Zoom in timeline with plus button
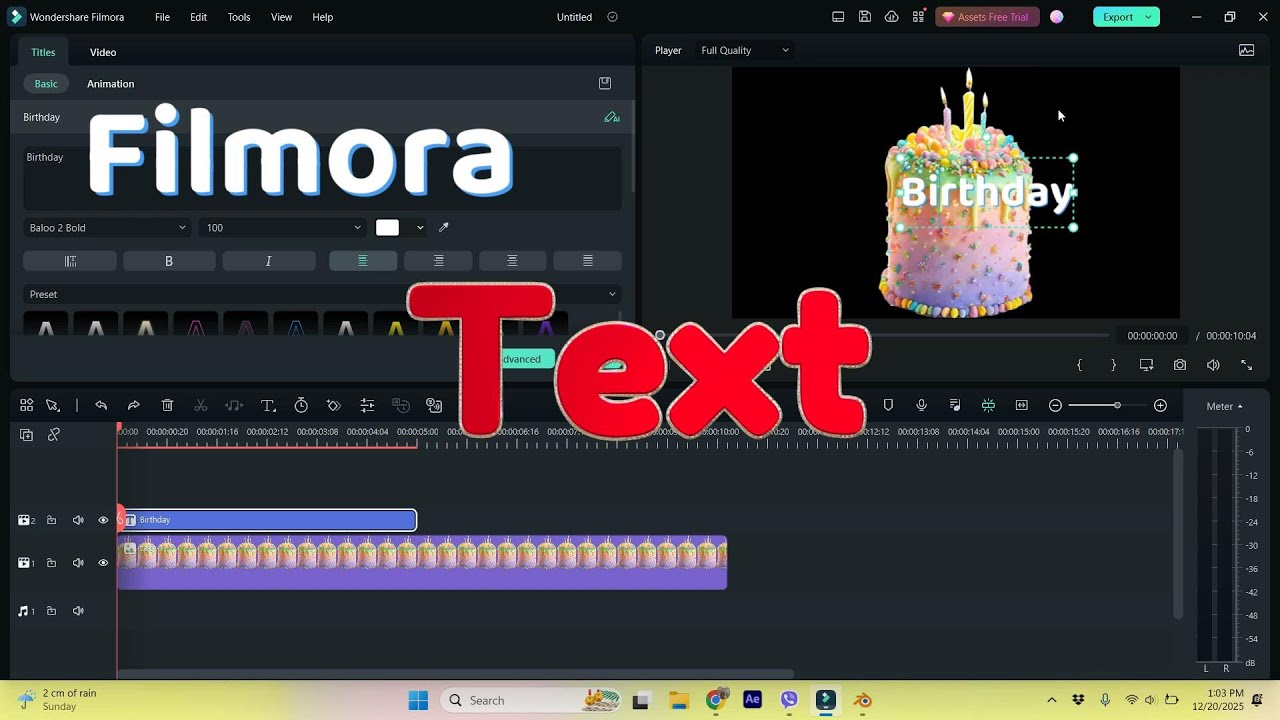Screen dimensions: 1280x720 pyautogui.click(x=1160, y=405)
